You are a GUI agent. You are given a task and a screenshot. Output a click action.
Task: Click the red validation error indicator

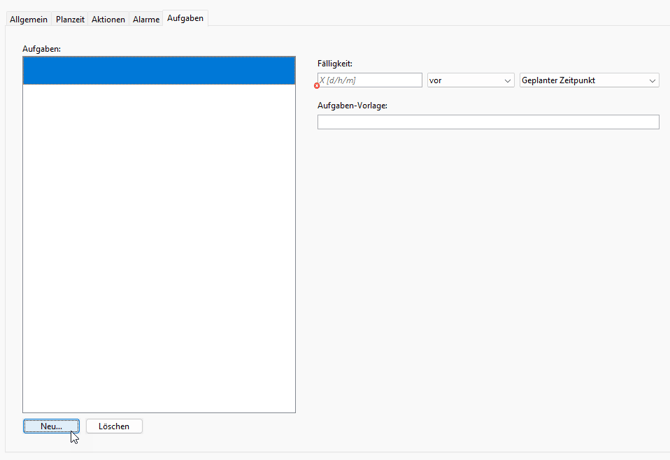[317, 86]
